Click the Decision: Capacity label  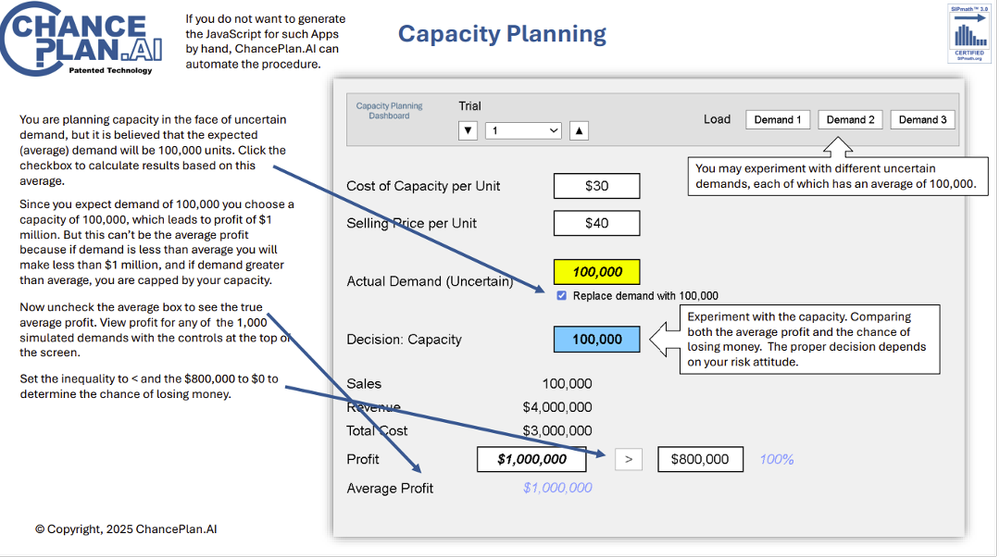click(404, 339)
